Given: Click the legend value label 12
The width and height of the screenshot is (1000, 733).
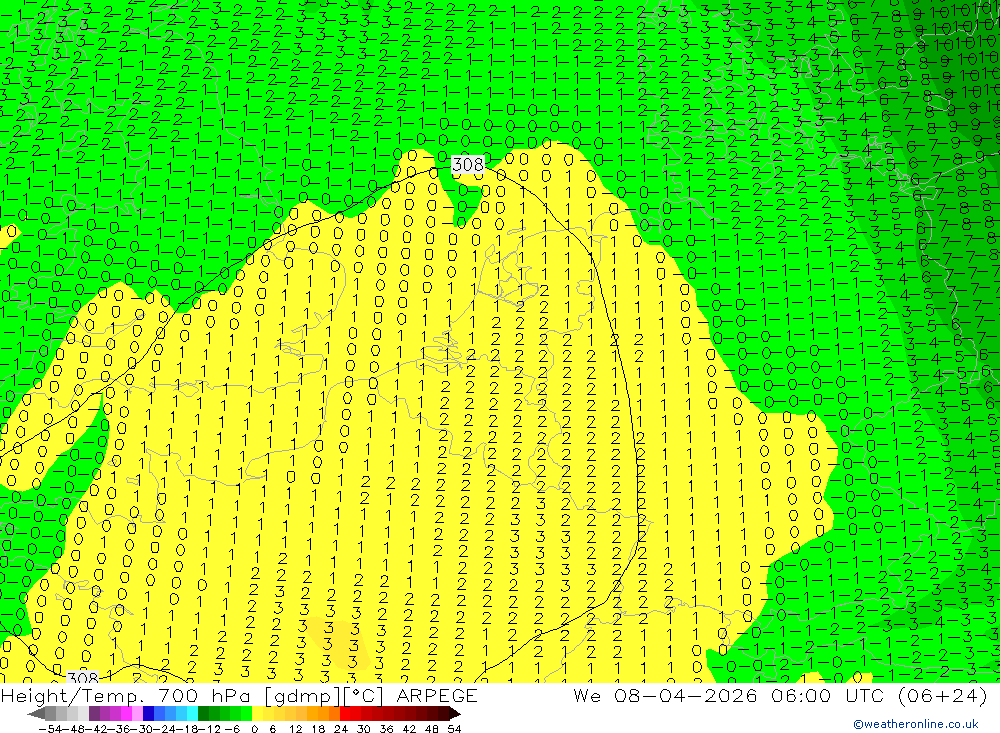Looking at the screenshot, I should point(295,729).
